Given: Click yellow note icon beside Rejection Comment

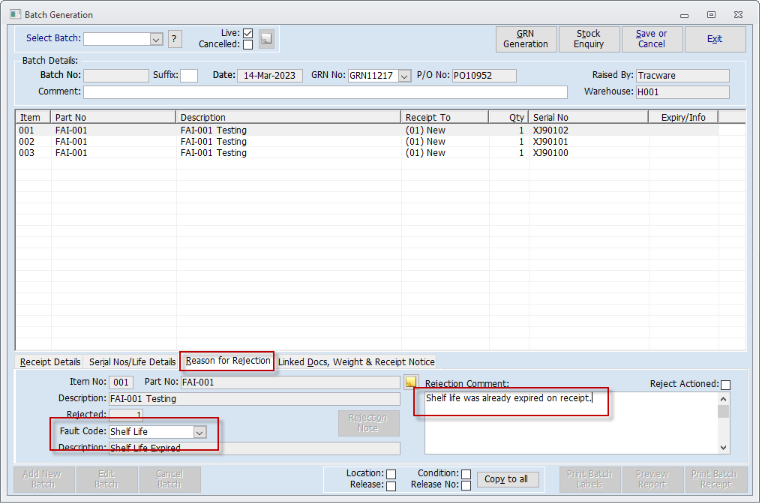Looking at the screenshot, I should point(410,382).
